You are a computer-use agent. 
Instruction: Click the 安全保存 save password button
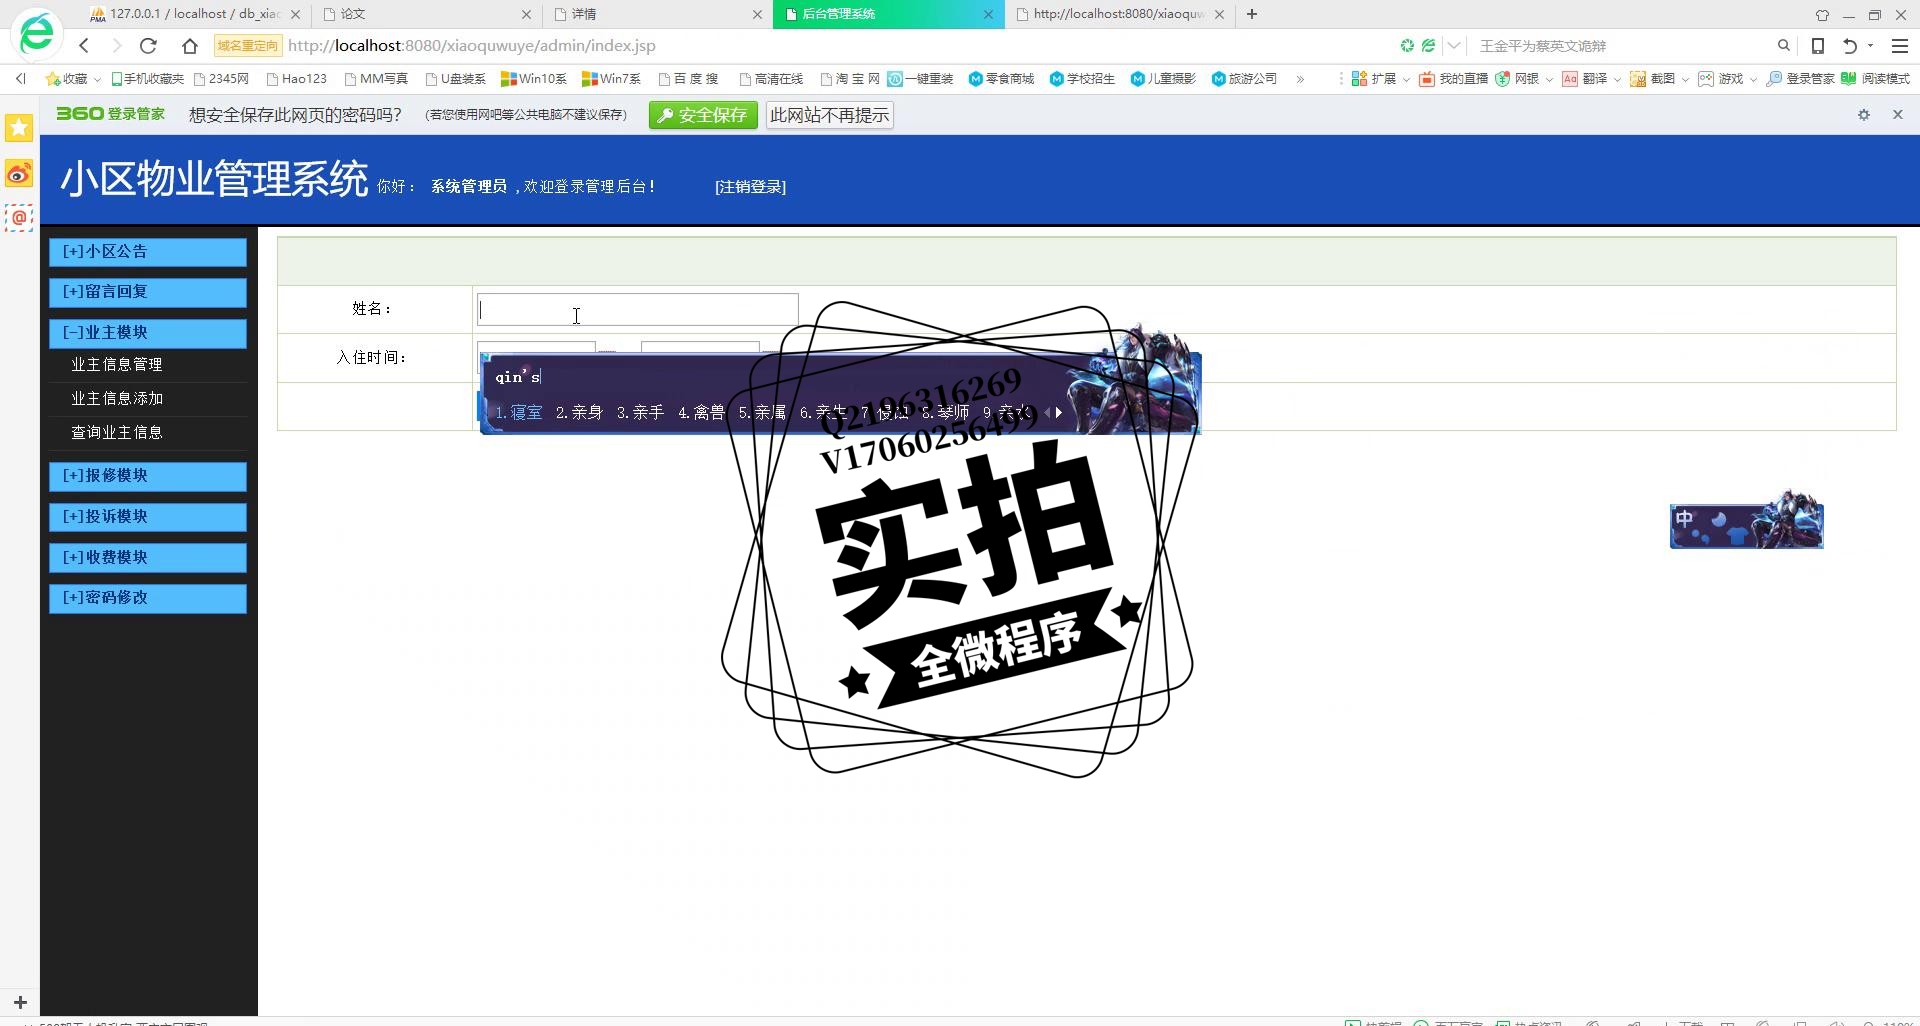(x=703, y=115)
